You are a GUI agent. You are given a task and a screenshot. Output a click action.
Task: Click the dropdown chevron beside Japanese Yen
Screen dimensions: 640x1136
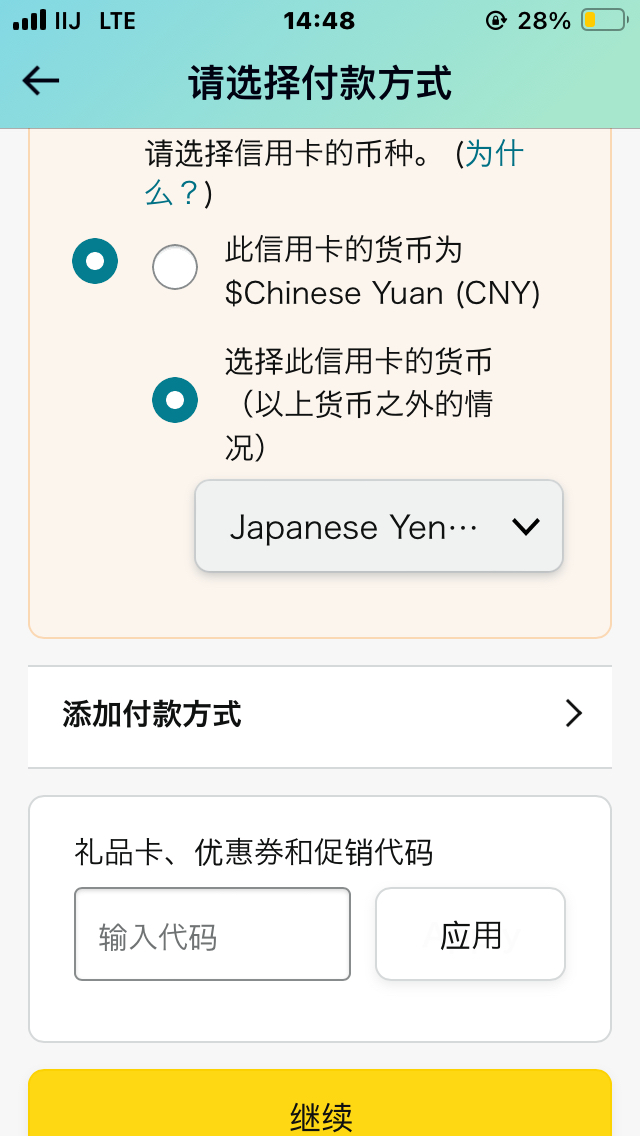pyautogui.click(x=525, y=527)
